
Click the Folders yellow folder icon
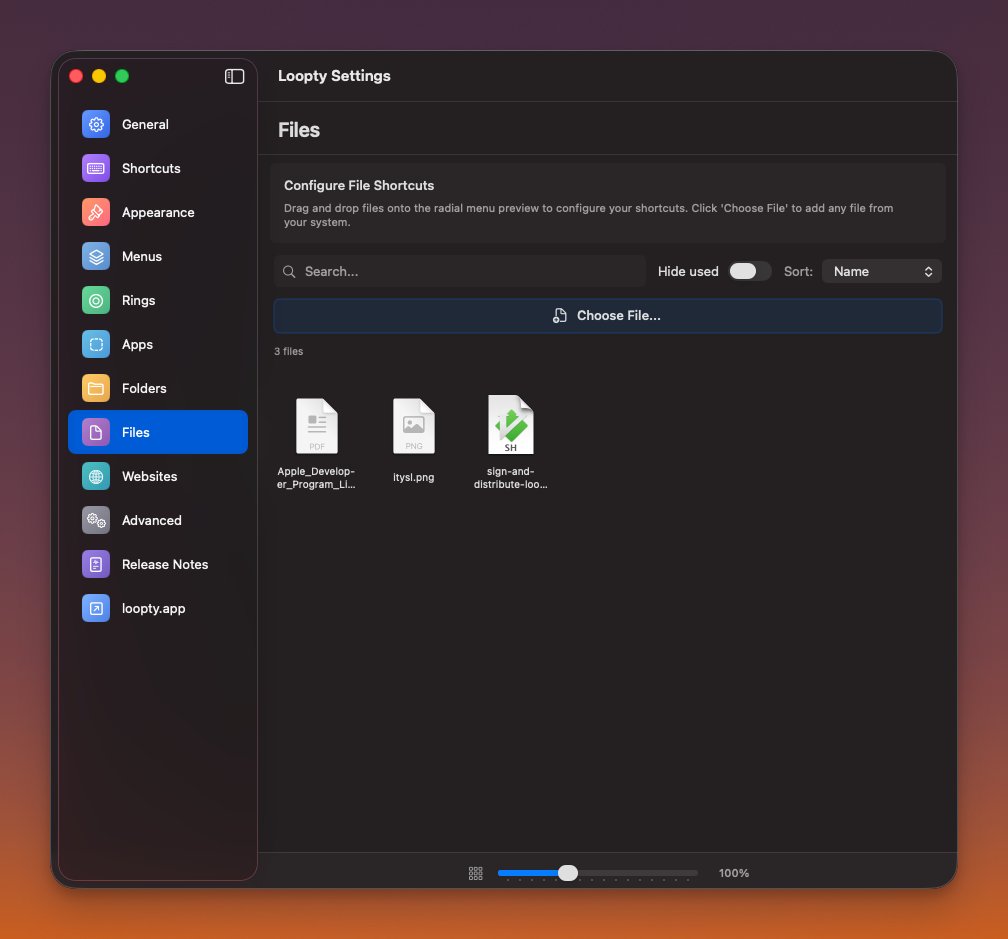pos(96,388)
